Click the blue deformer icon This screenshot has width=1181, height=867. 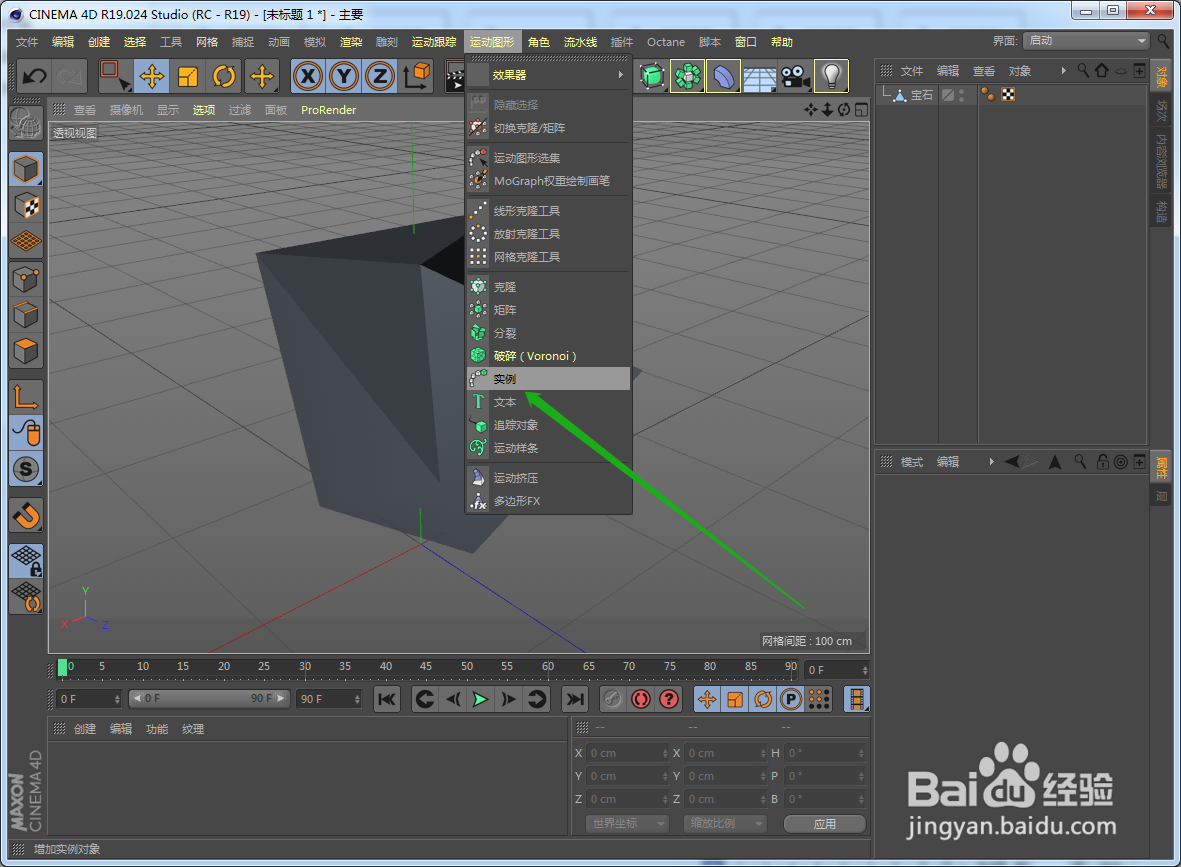click(x=724, y=76)
